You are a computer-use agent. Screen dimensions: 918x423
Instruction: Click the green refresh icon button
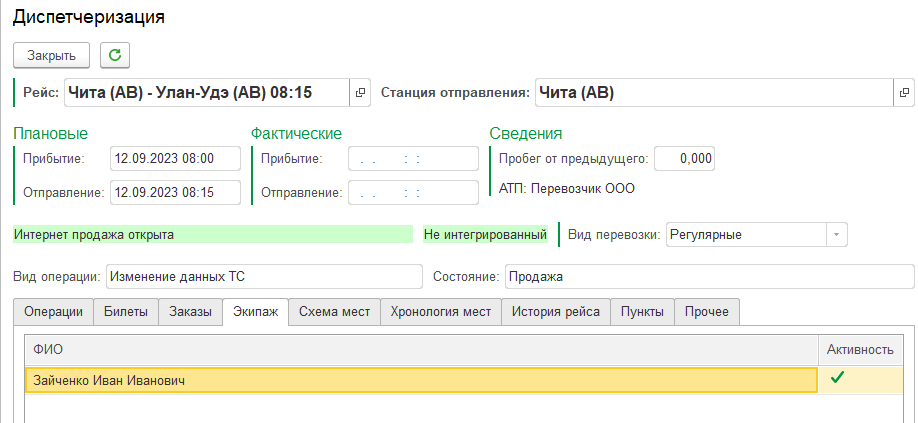[x=114, y=54]
